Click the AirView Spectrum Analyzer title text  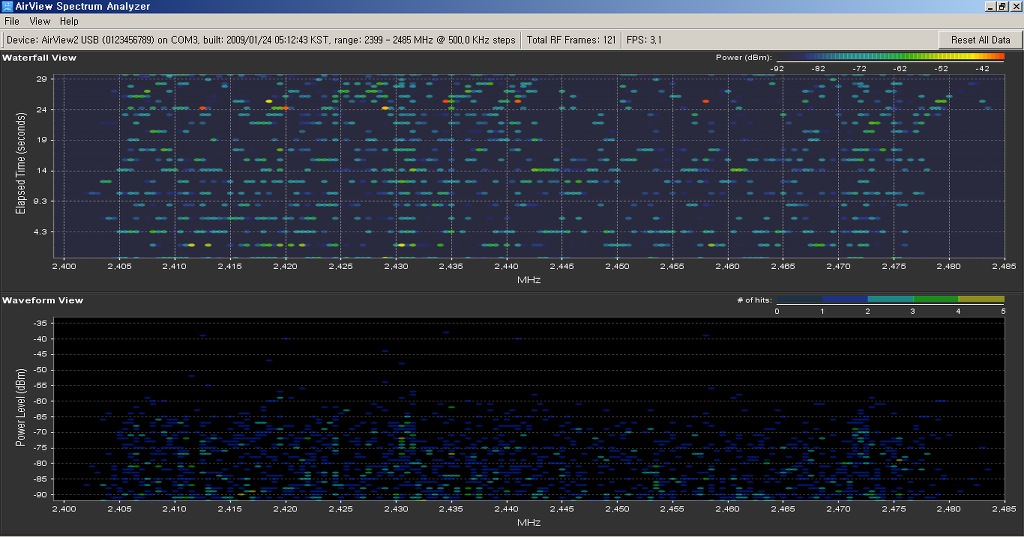click(83, 7)
